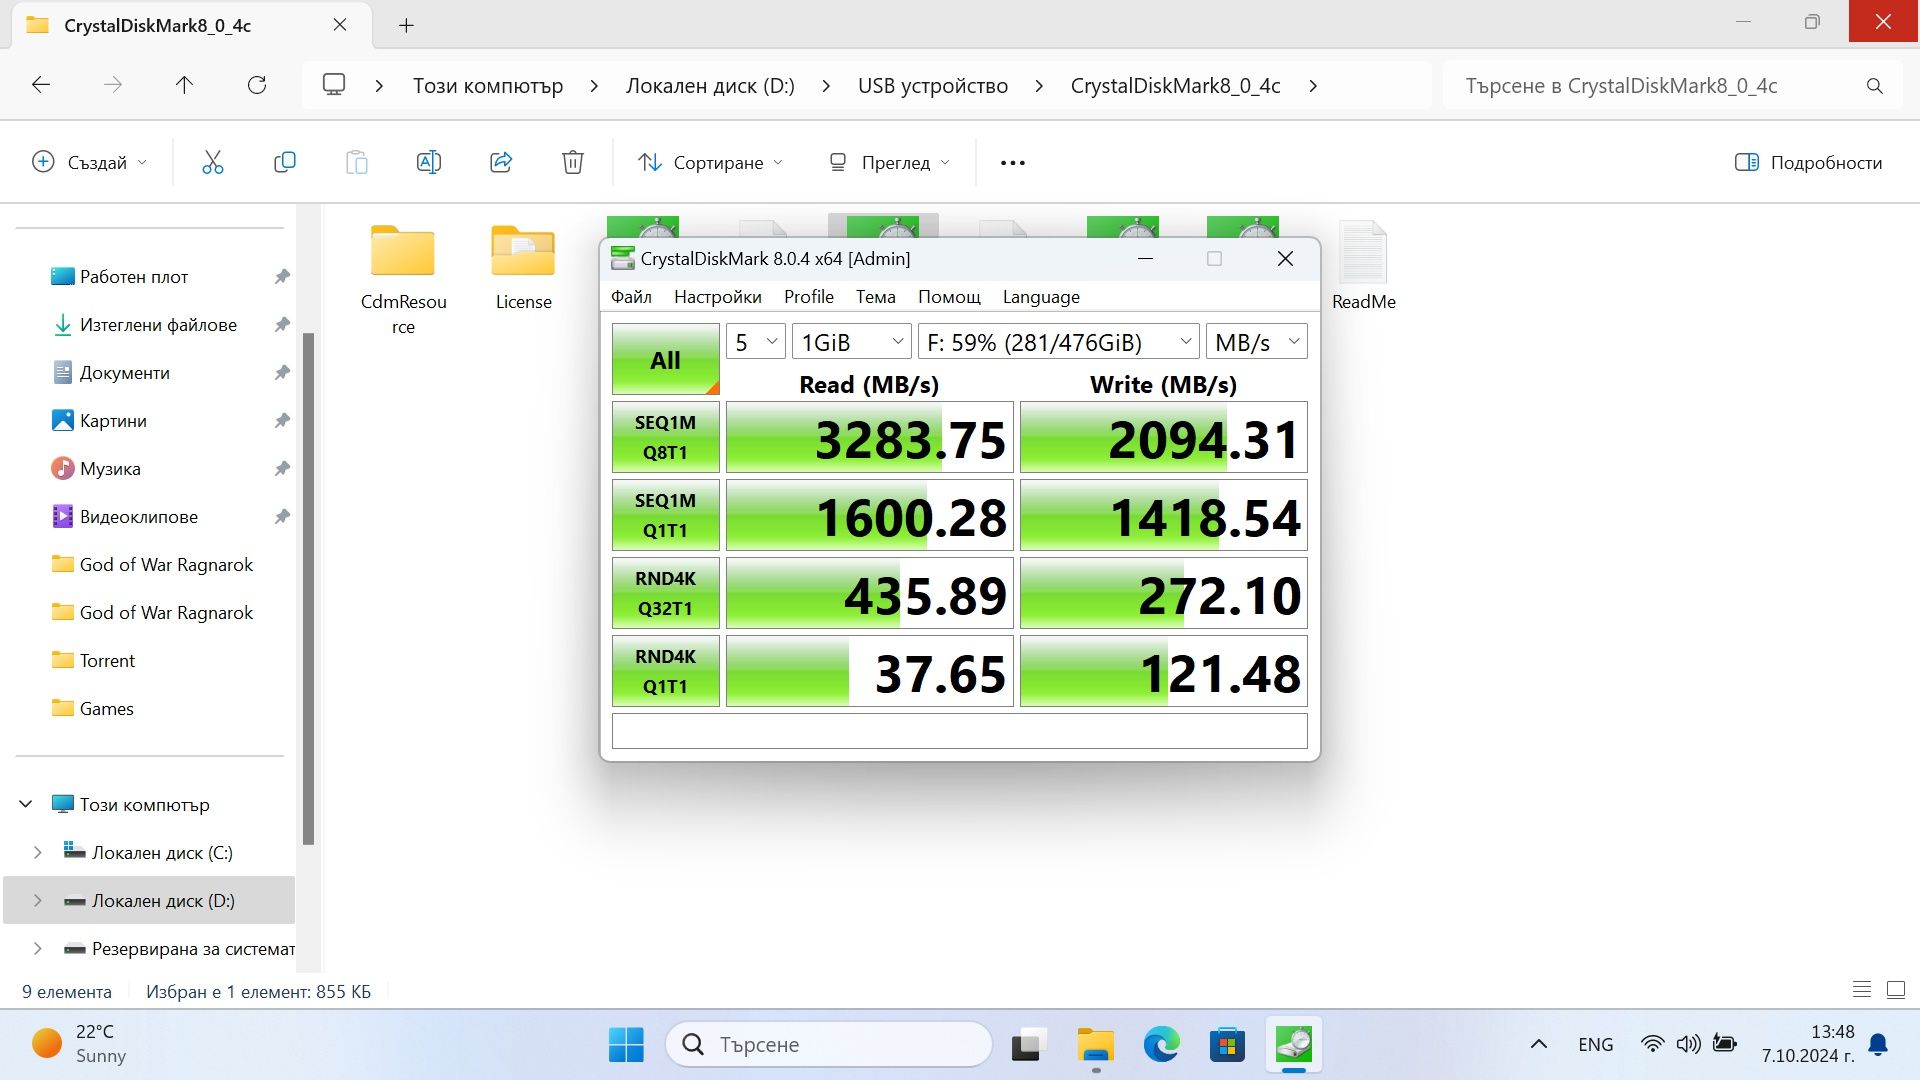Start all CrystalDiskMark benchmarks with All button
This screenshot has width=1920, height=1080.
[x=665, y=359]
